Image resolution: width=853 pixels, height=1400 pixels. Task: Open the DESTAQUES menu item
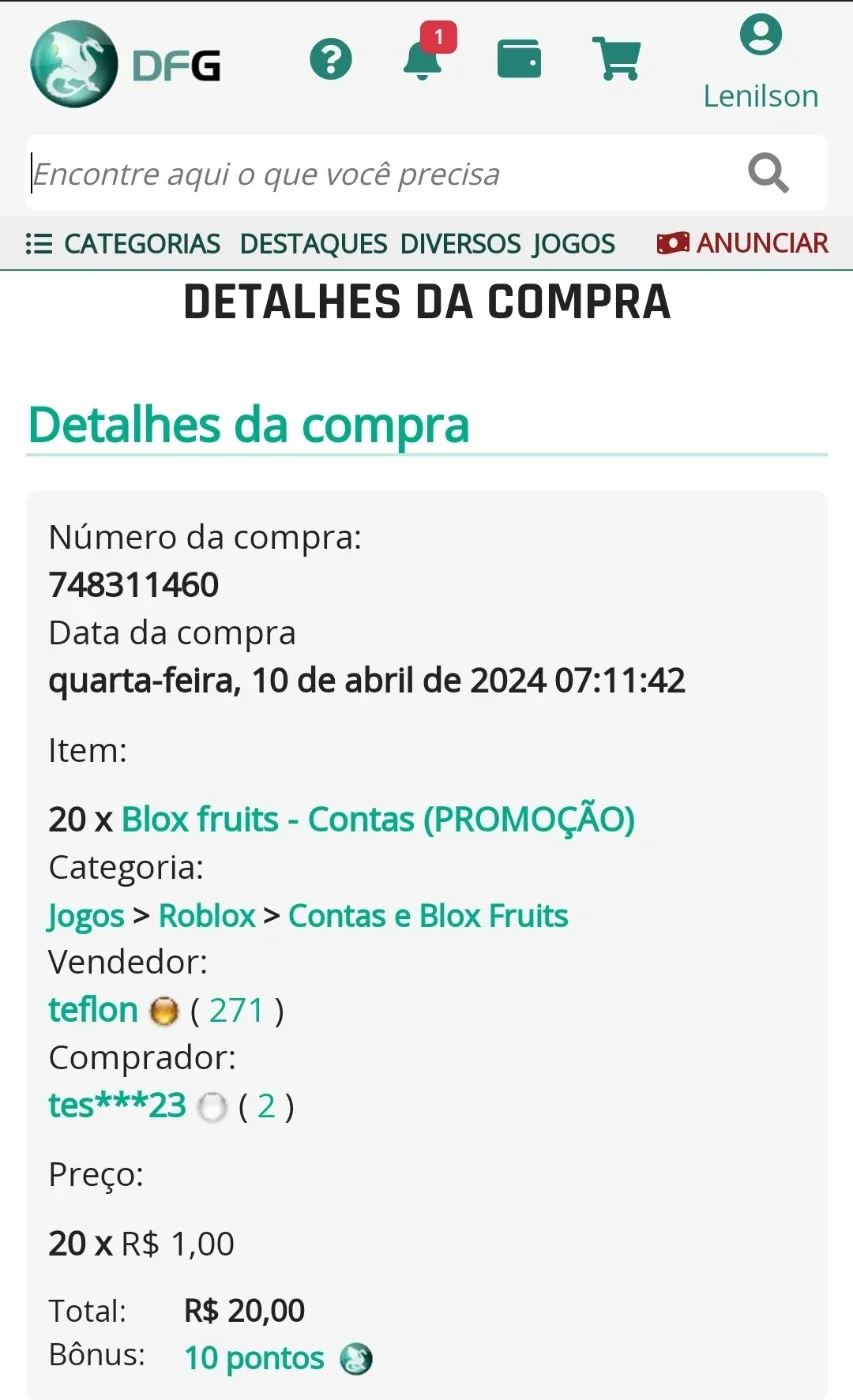[313, 243]
